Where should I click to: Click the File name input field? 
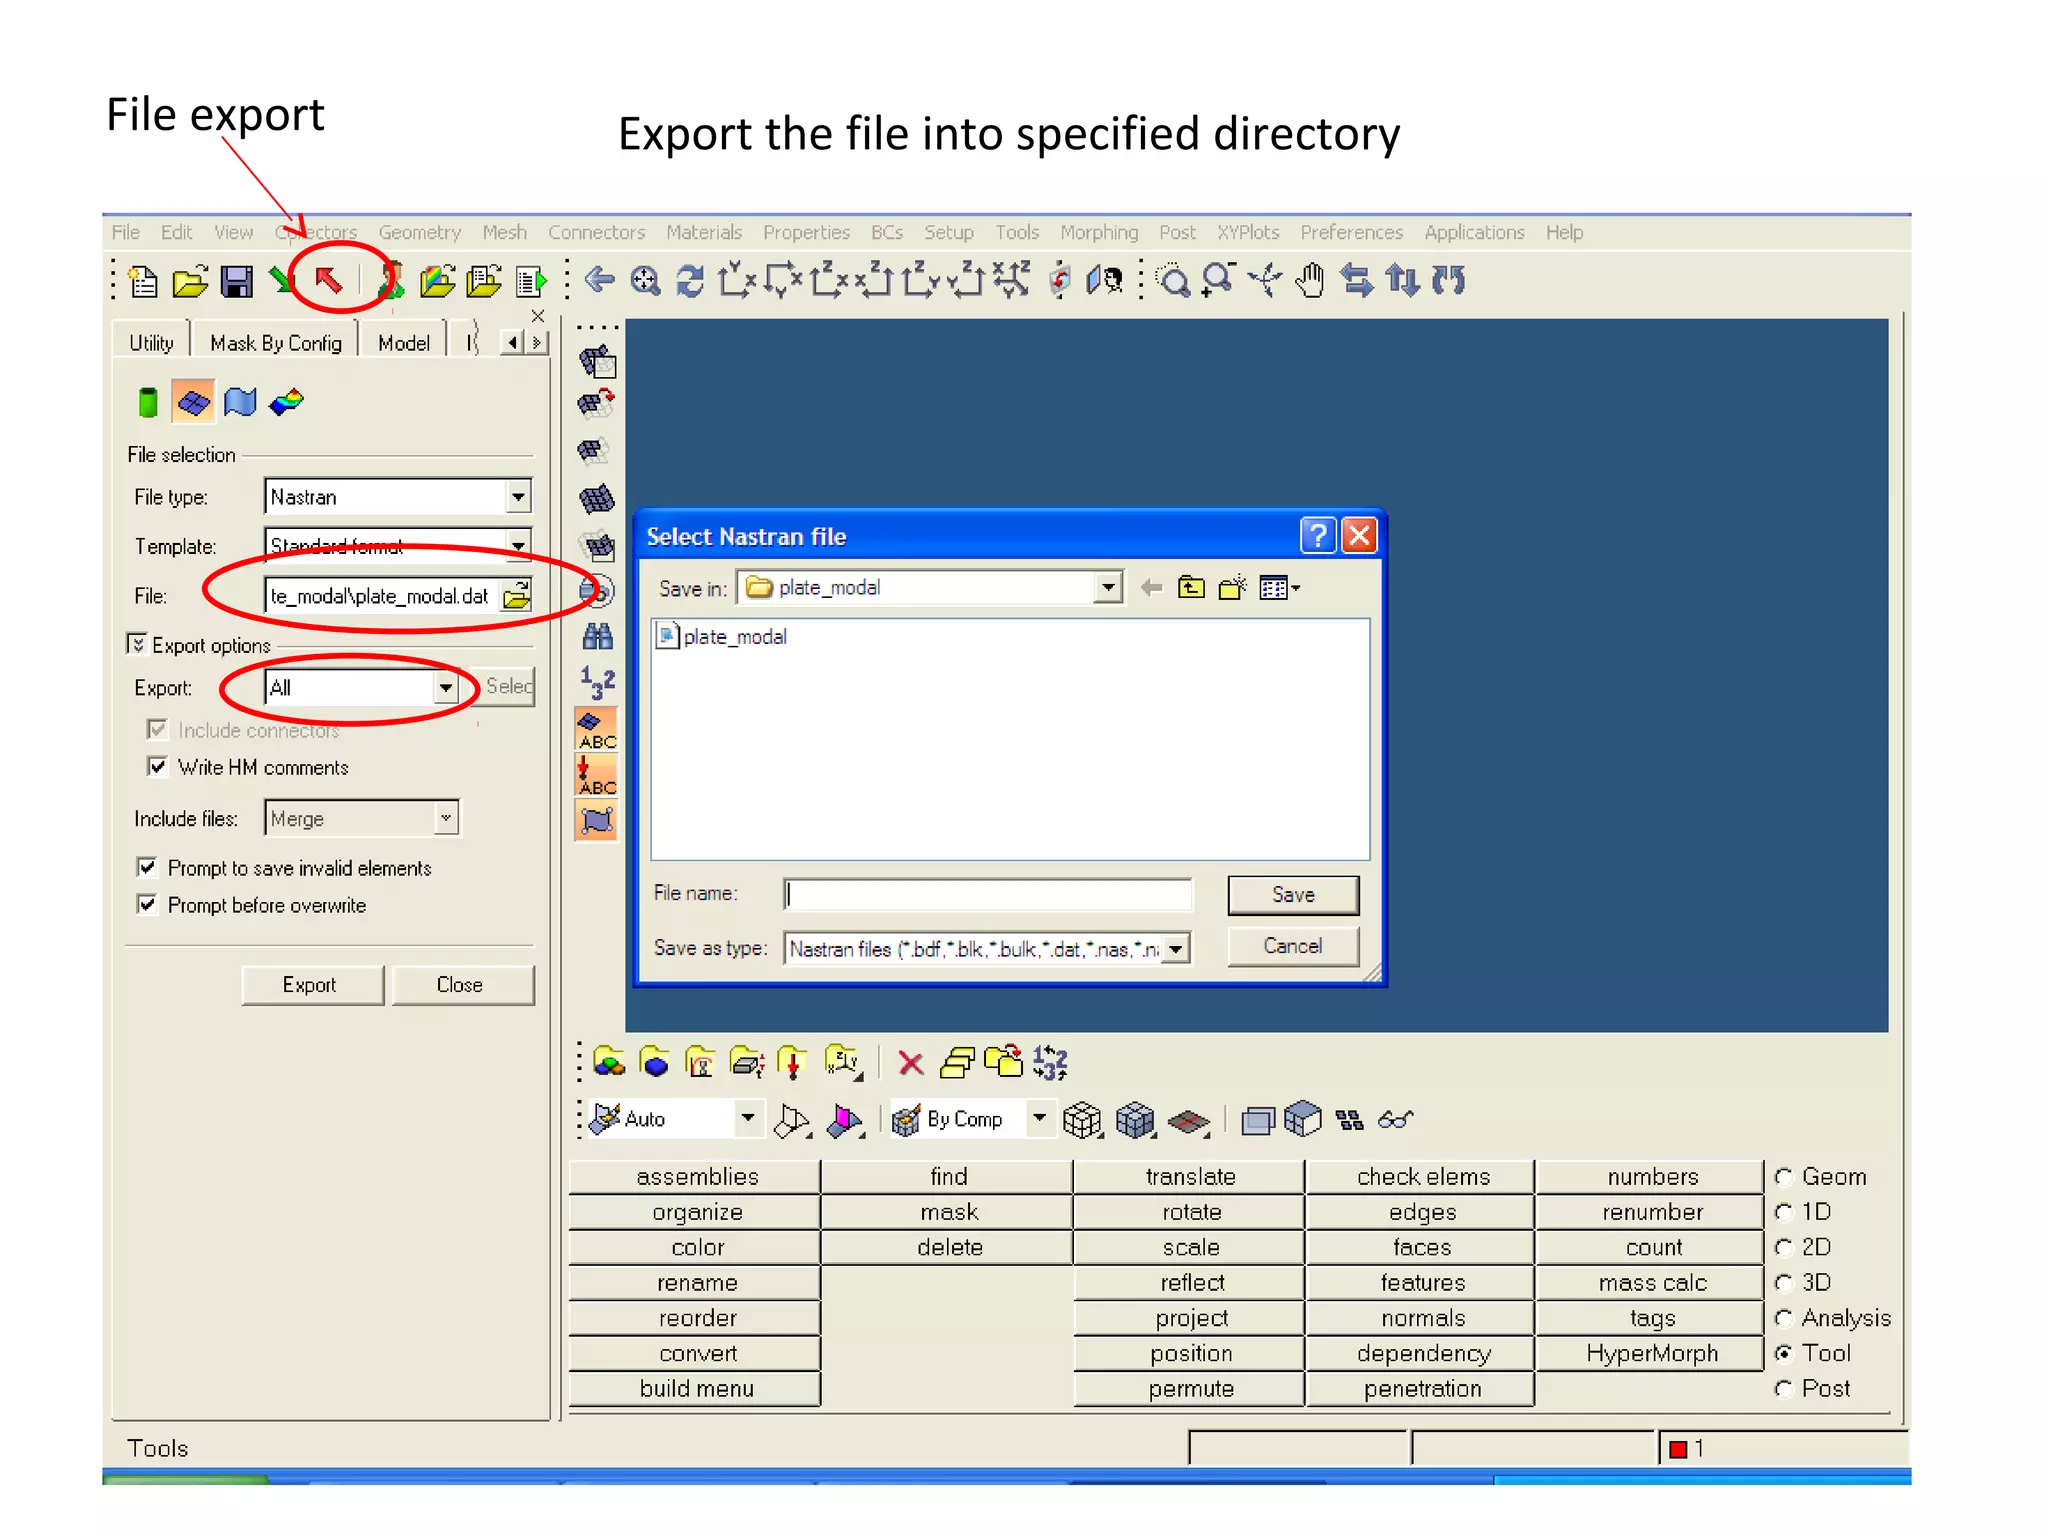pyautogui.click(x=987, y=894)
